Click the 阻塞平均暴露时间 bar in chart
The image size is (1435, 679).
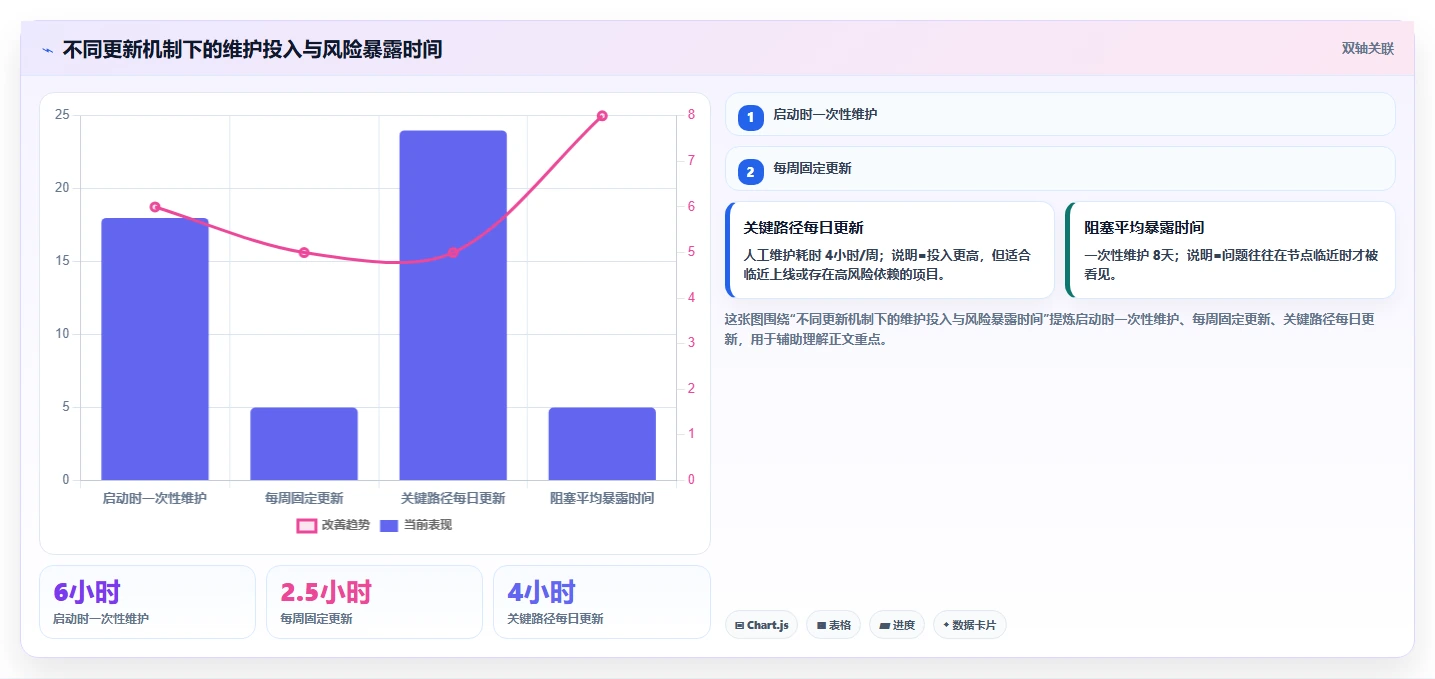[602, 444]
